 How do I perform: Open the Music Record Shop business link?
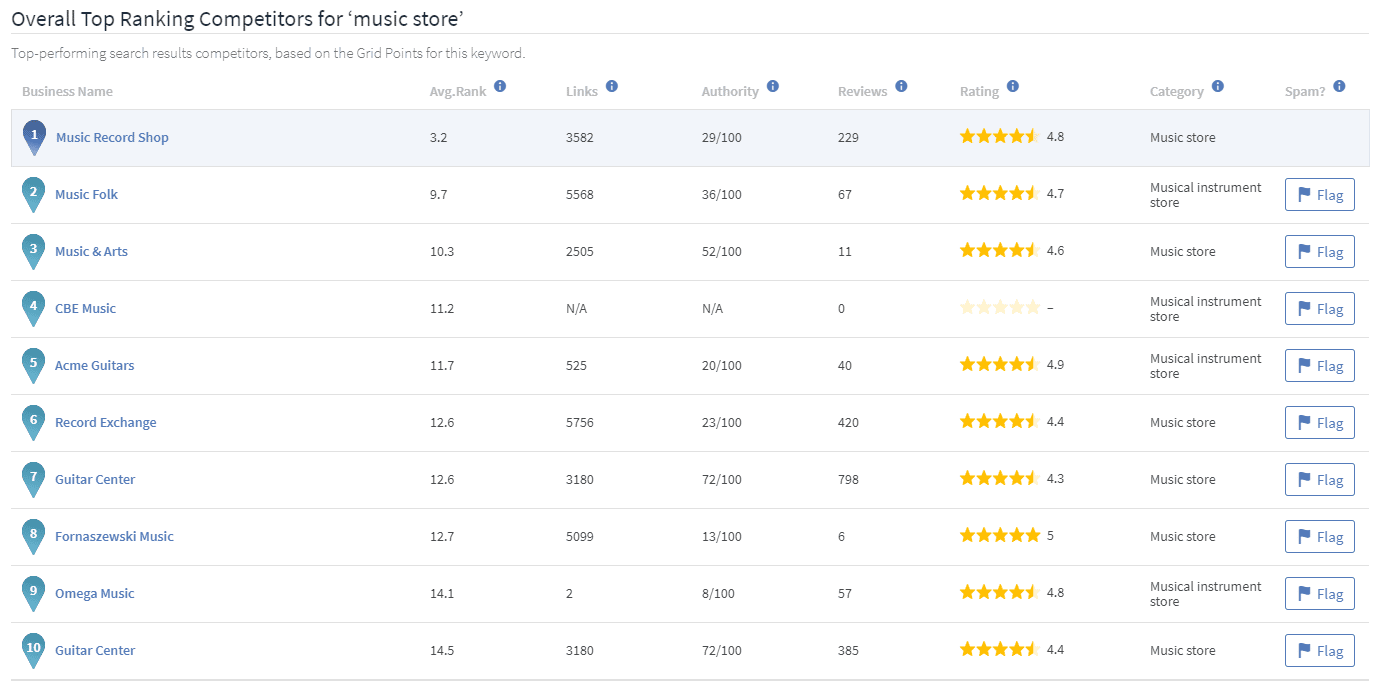pos(112,138)
